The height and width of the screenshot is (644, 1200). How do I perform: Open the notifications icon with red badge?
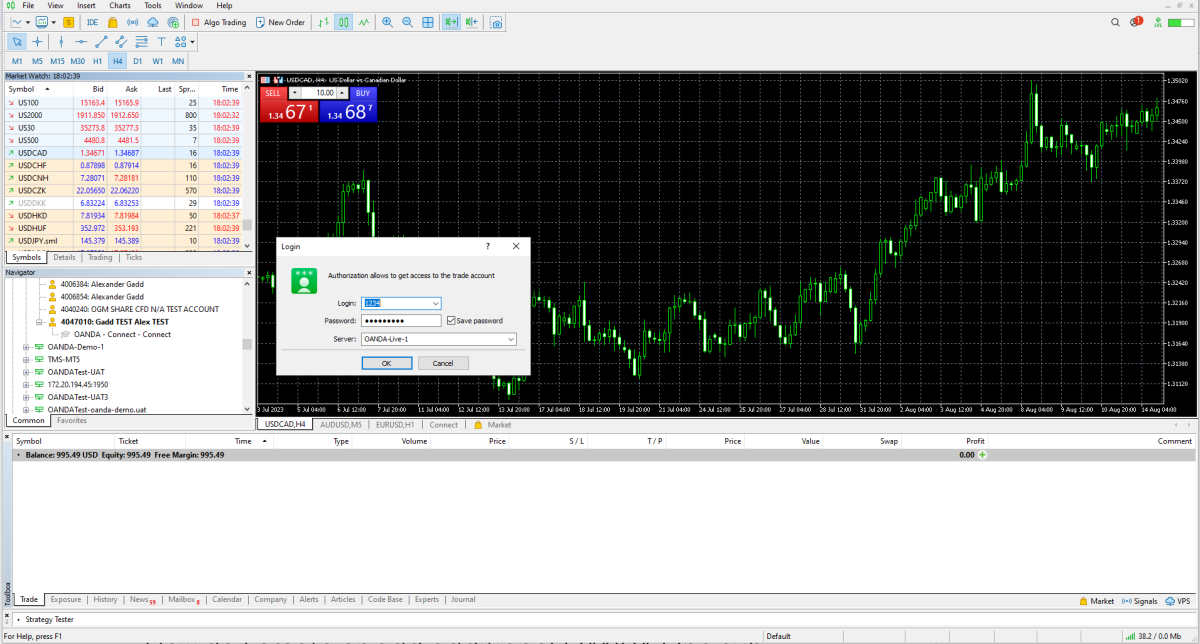click(1136, 22)
